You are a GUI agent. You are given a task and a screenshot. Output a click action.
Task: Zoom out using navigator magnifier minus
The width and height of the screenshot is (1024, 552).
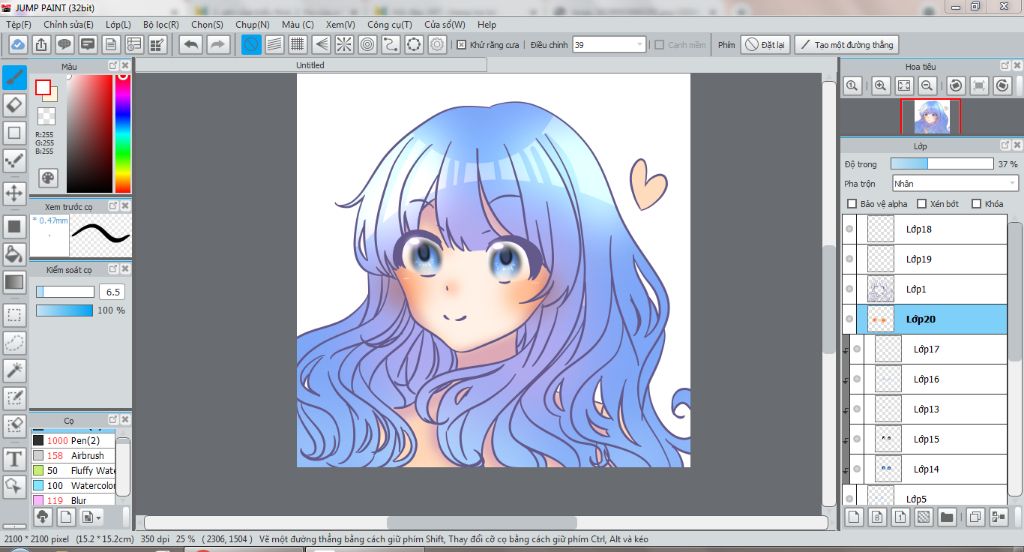point(927,86)
